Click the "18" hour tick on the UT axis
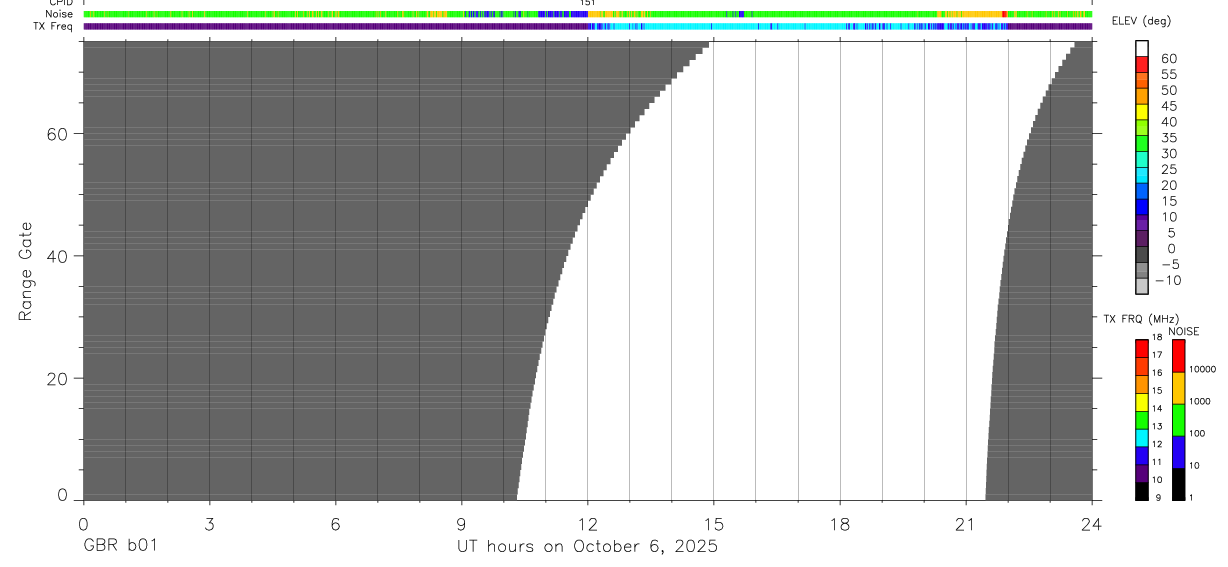Image resolution: width=1228 pixels, height=567 pixels. click(x=840, y=524)
